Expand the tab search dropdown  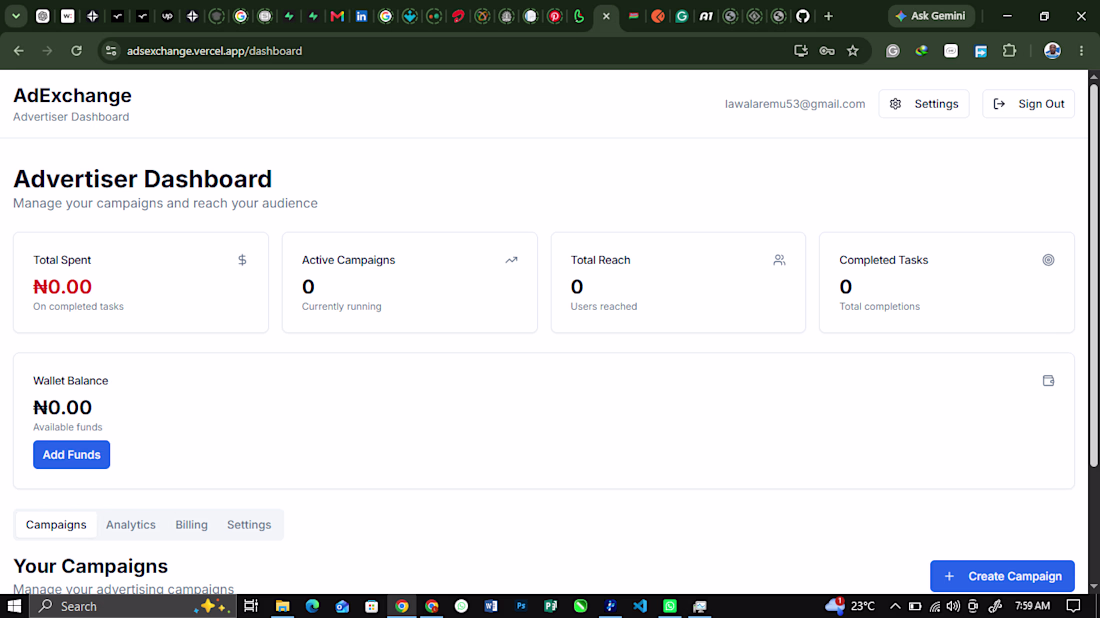click(15, 16)
